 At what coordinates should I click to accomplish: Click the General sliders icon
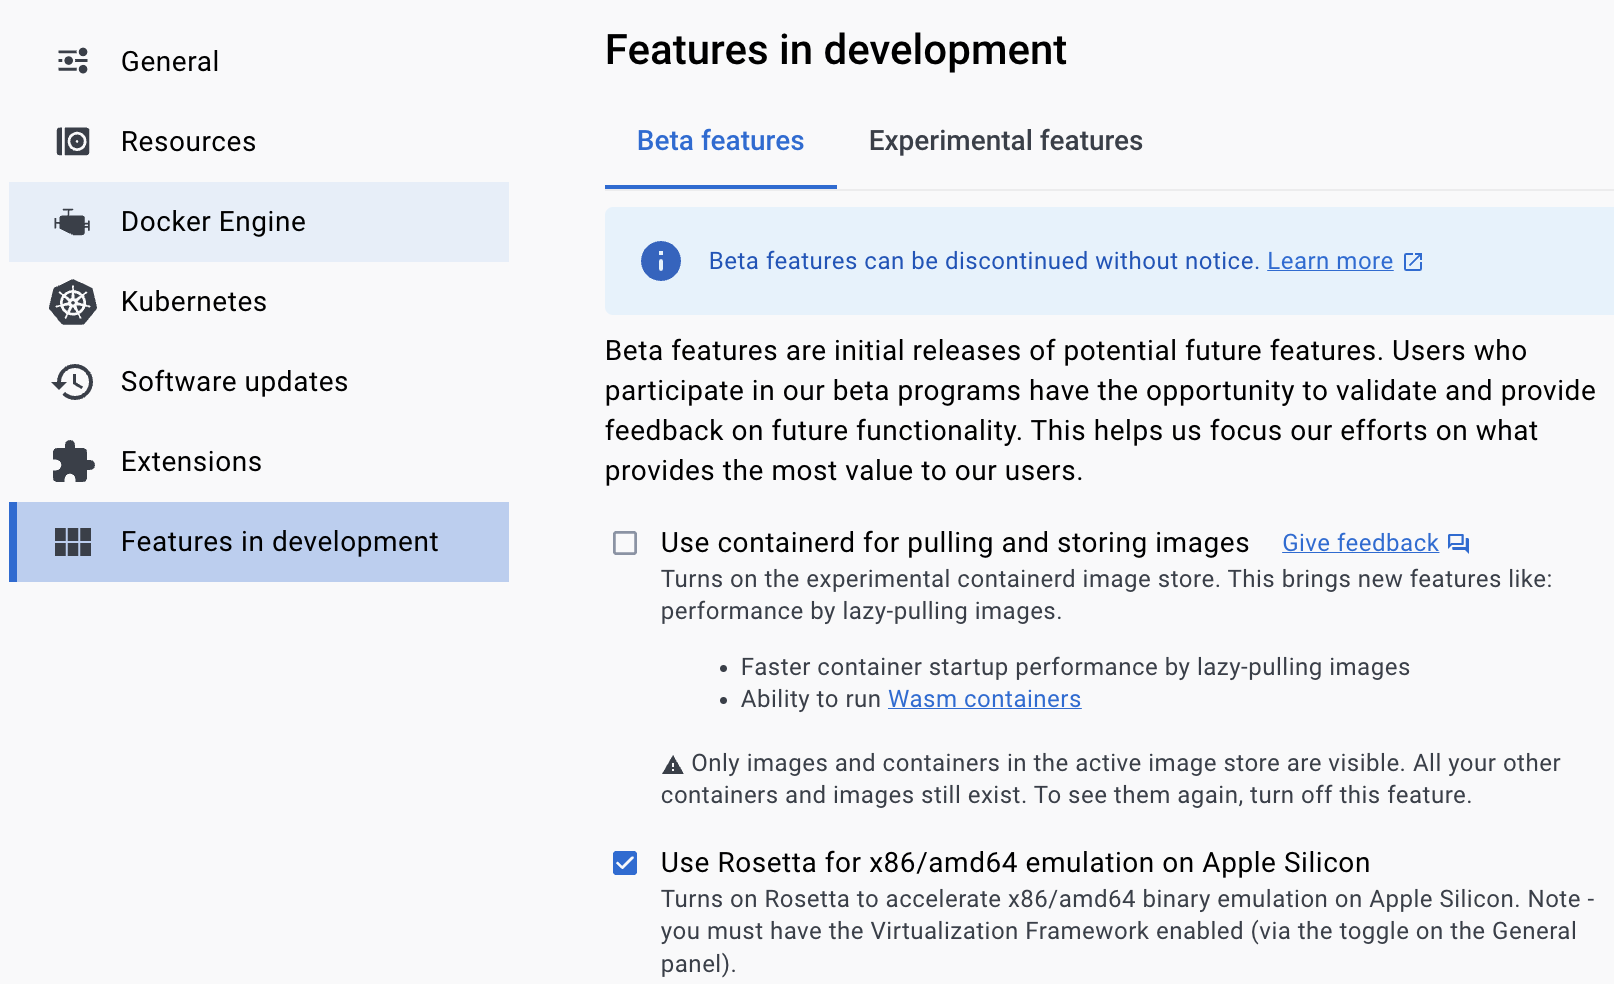click(73, 61)
